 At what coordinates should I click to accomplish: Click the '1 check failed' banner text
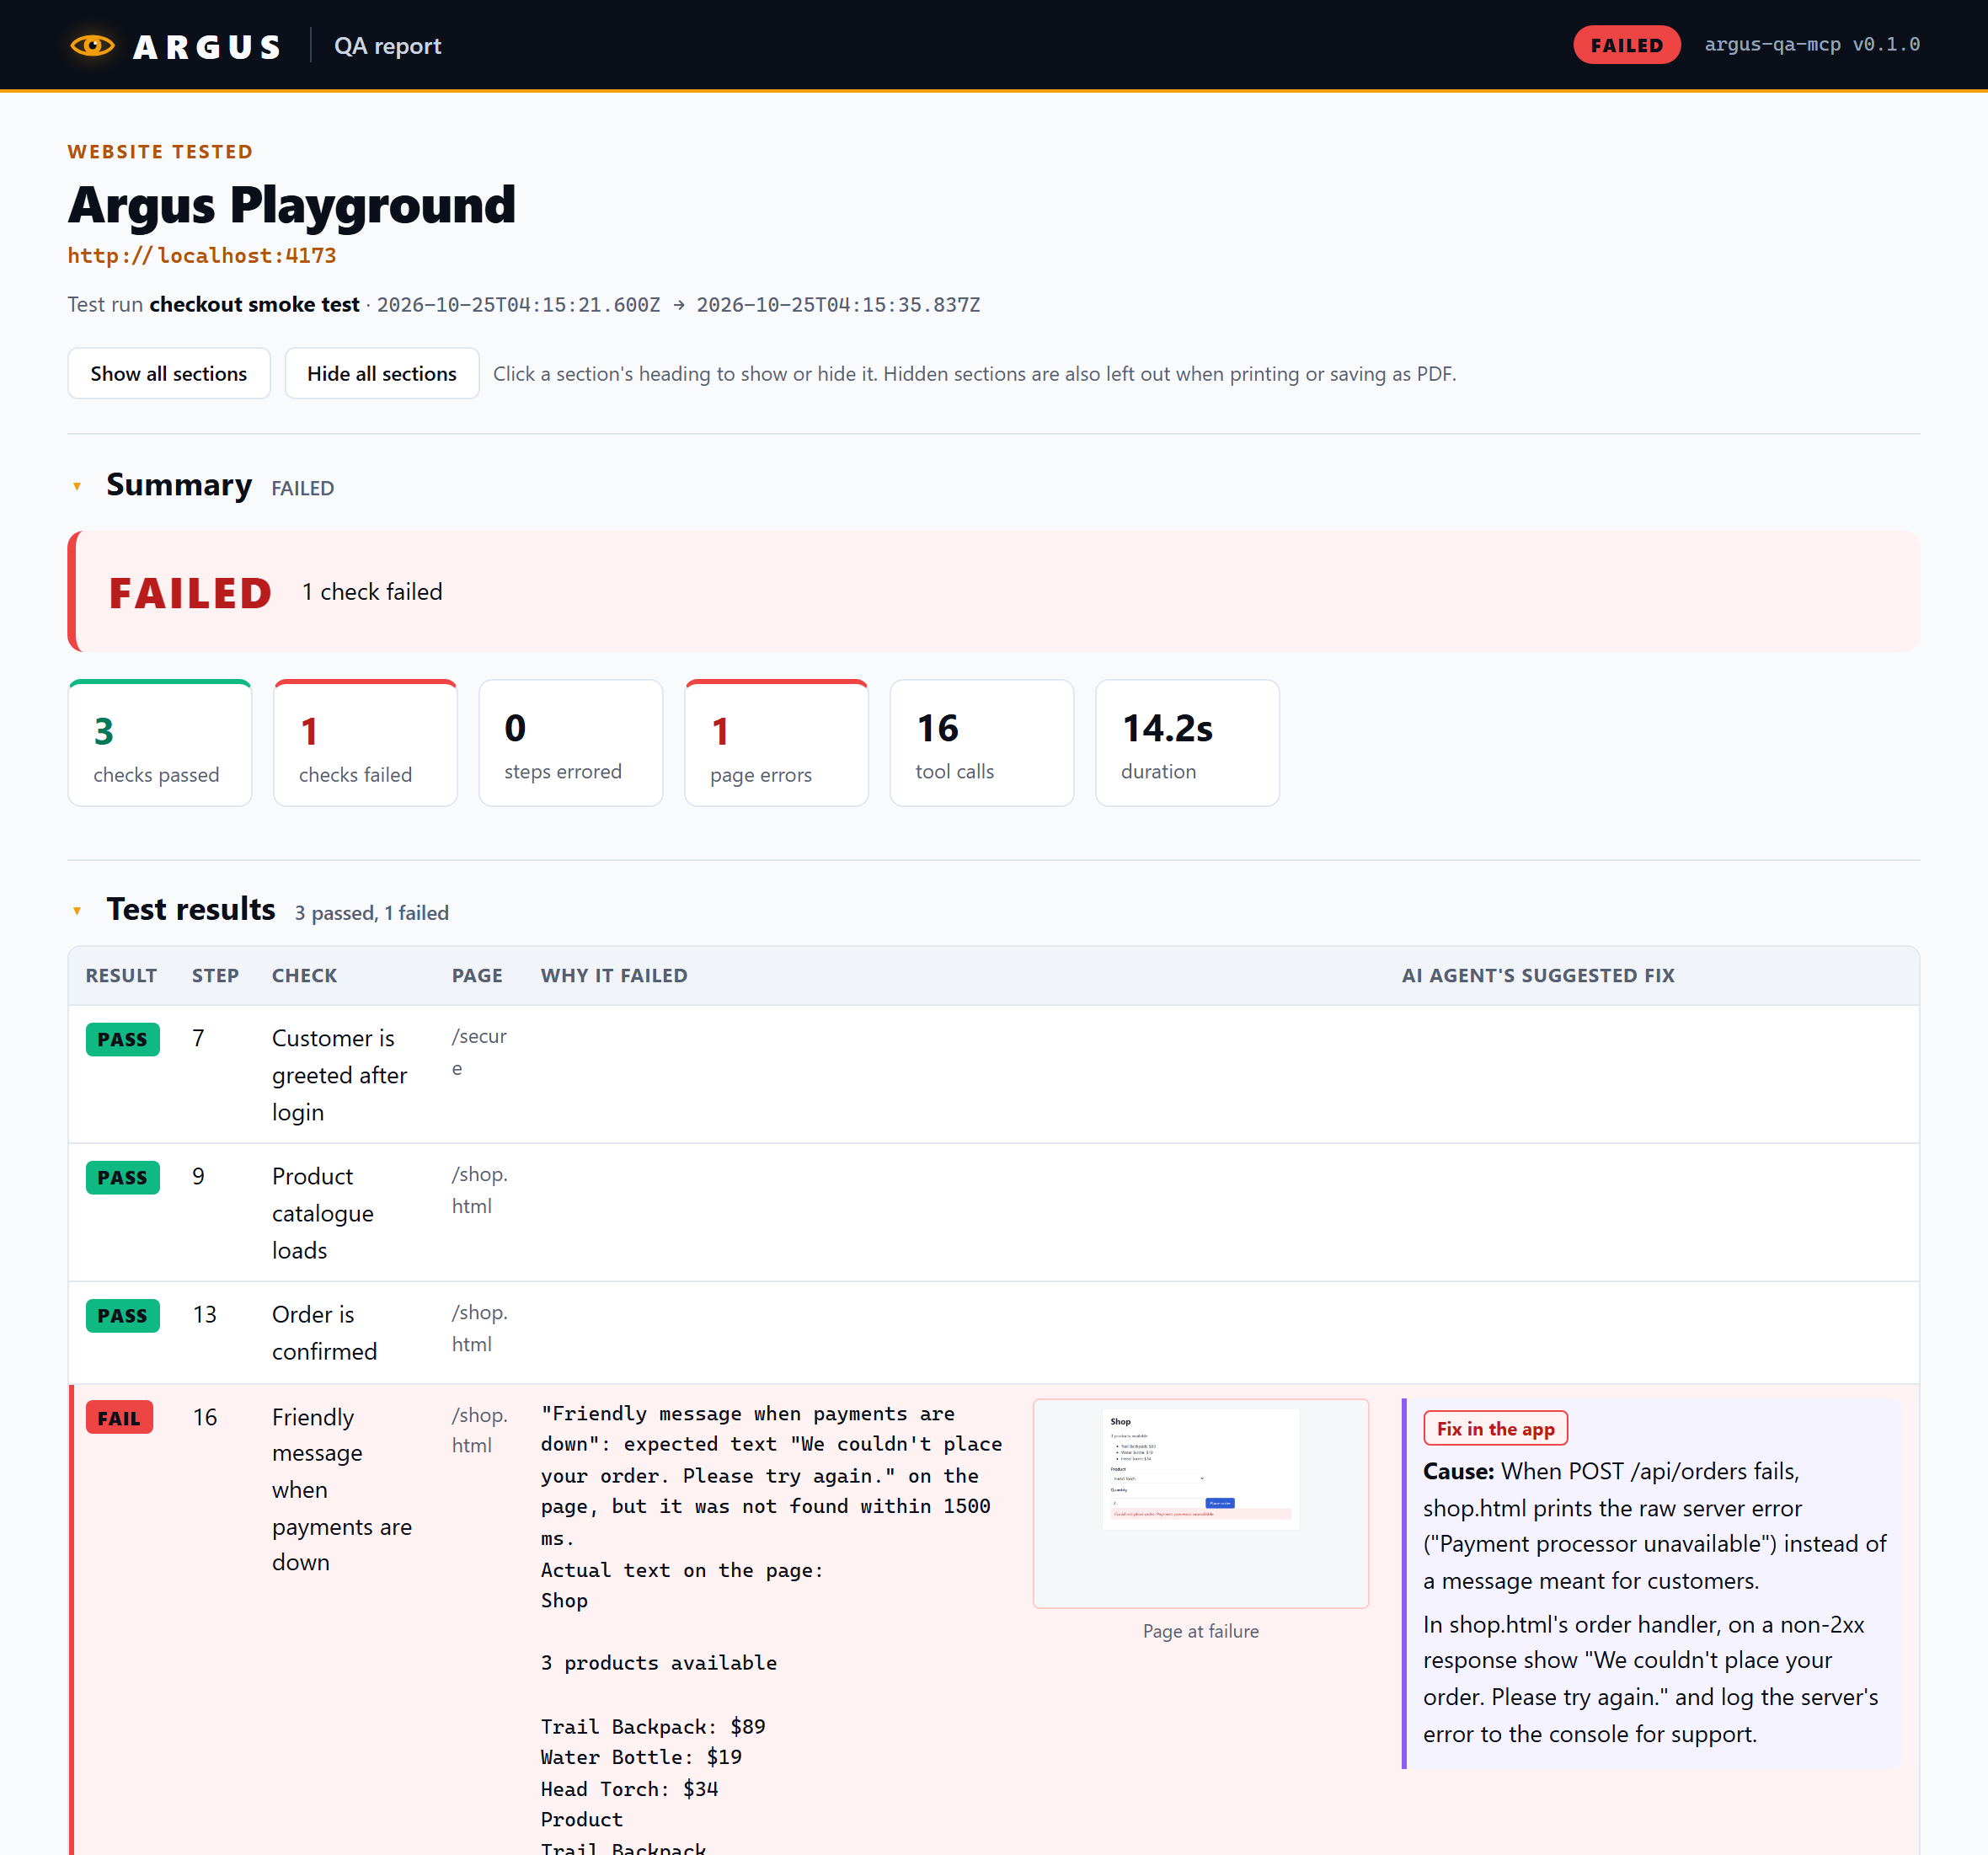372,591
